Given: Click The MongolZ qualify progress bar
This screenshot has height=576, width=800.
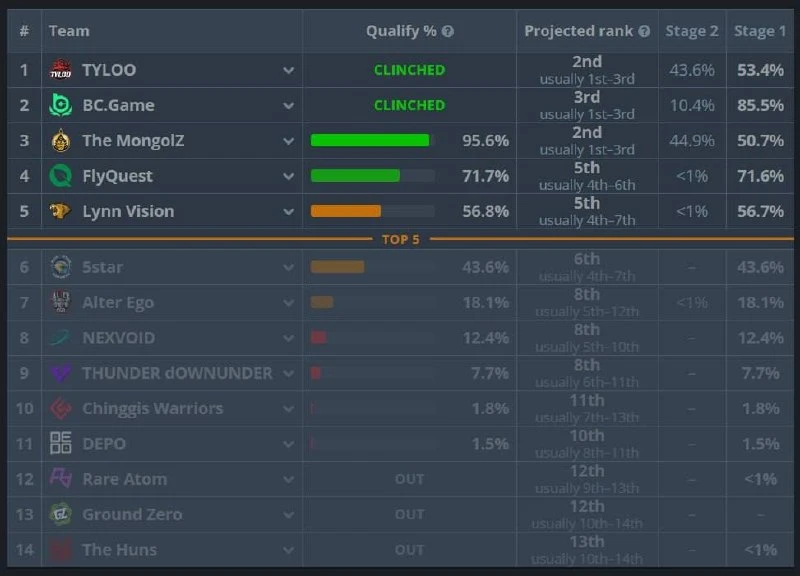Looking at the screenshot, I should 373,140.
